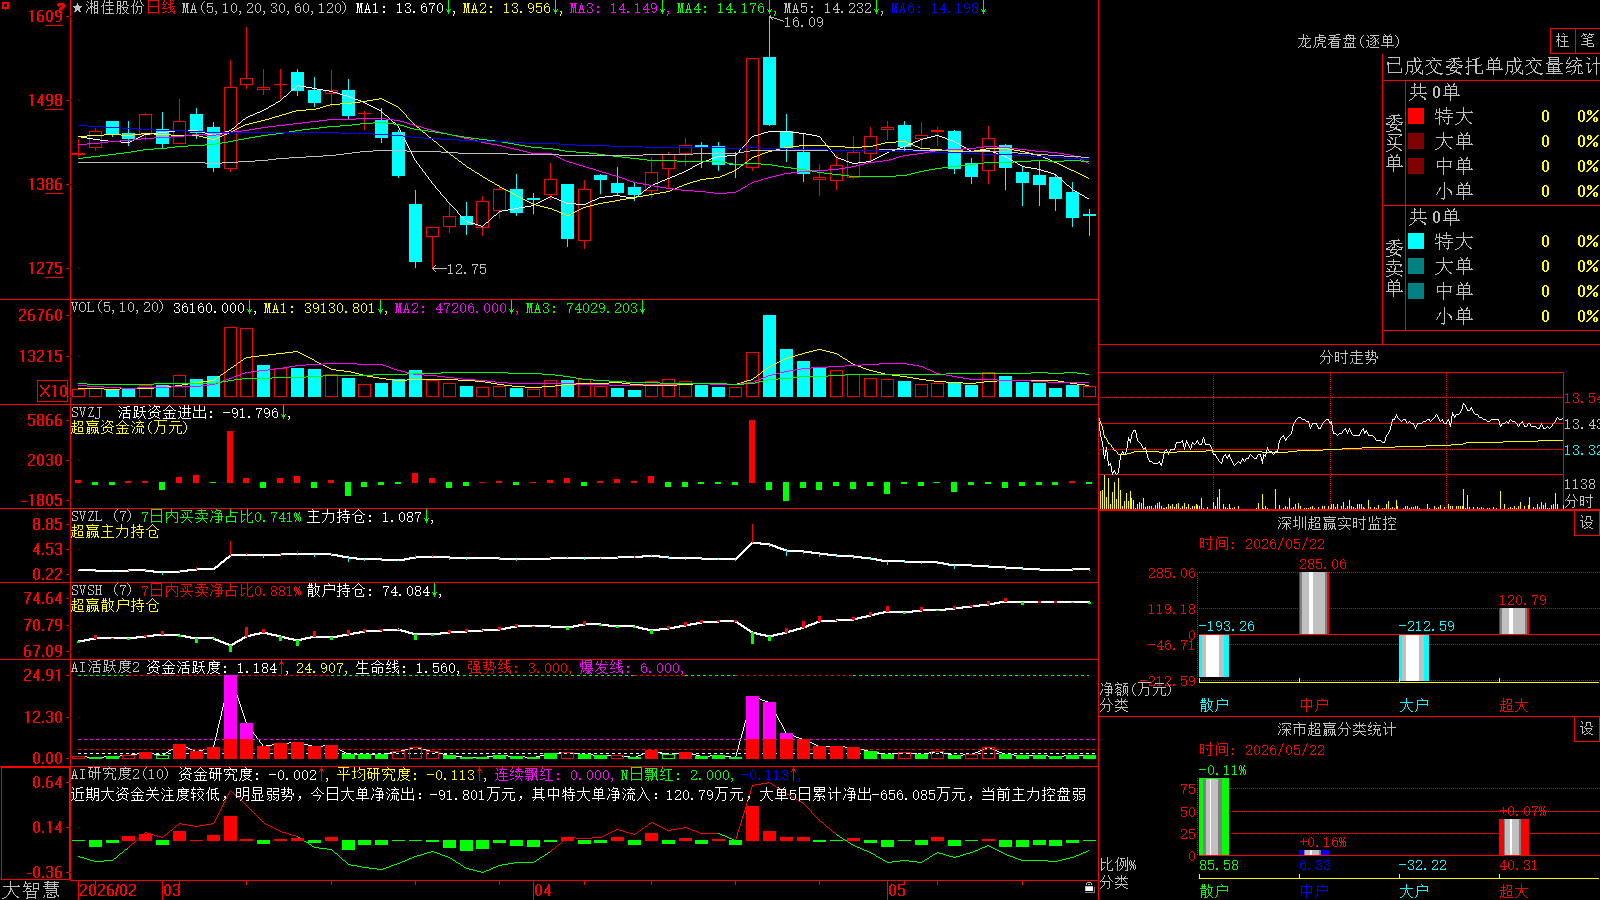Click the star icon before 湘佳股份
1600x900 pixels.
click(78, 8)
